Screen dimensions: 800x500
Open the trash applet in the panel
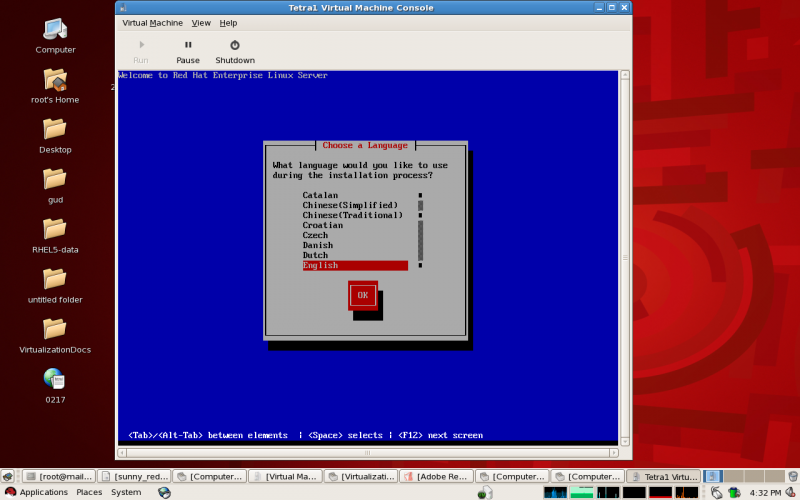click(x=792, y=477)
